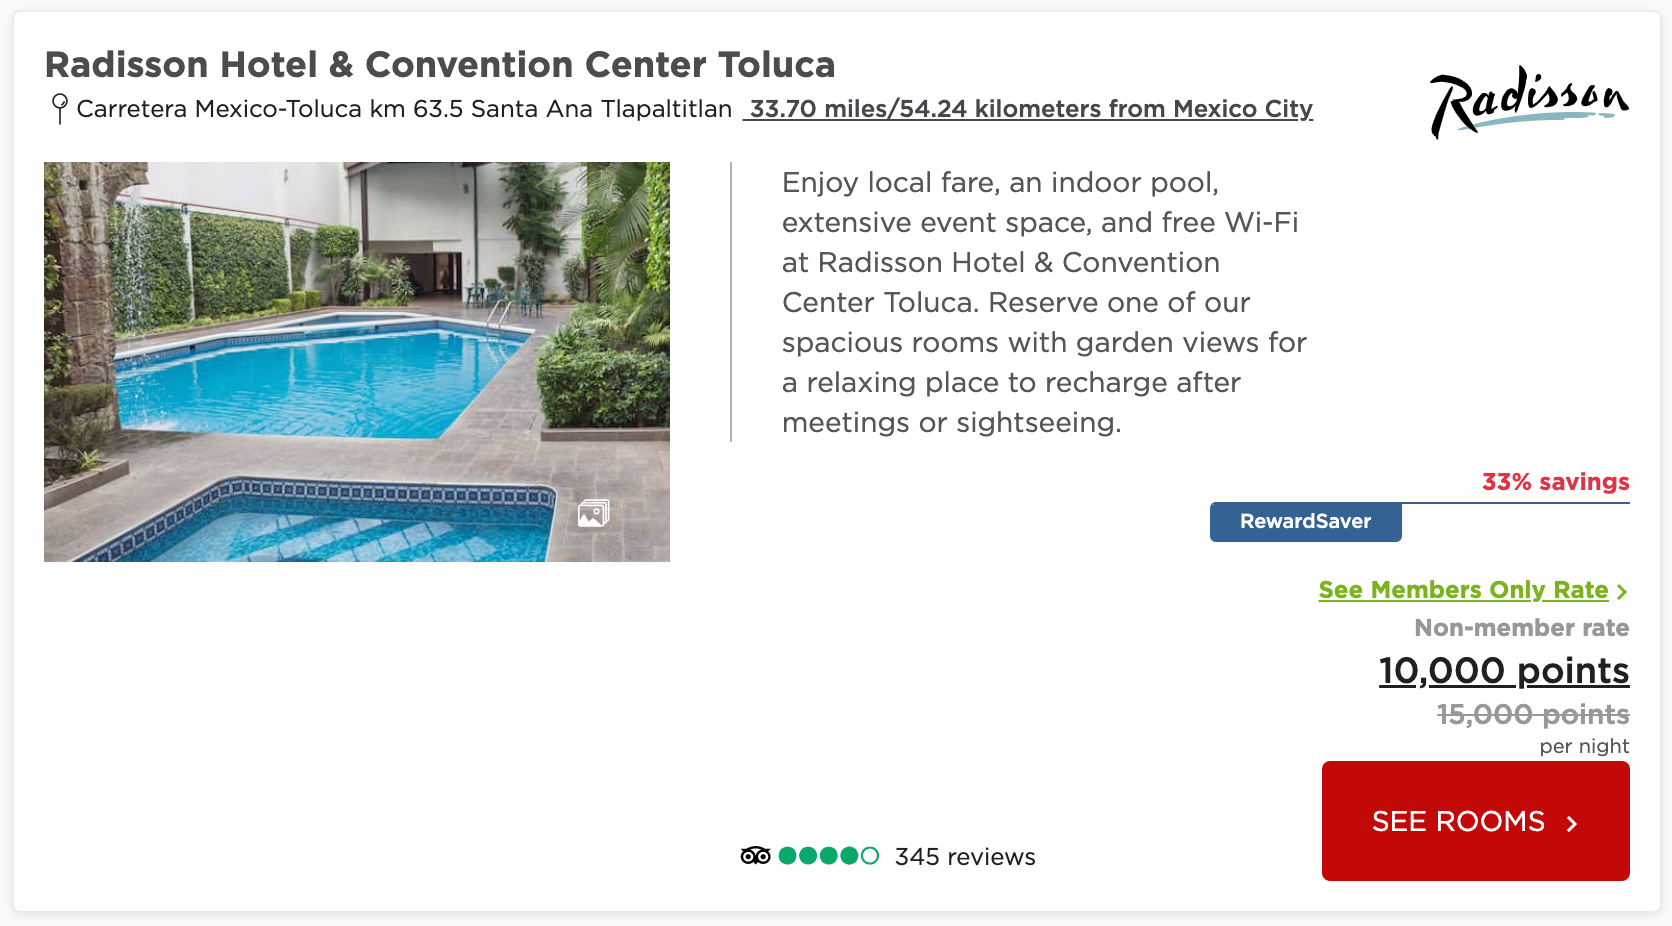Screen dimensions: 1672x926
Task: Click the crossed-out 15,000 points price
Action: tap(1533, 715)
